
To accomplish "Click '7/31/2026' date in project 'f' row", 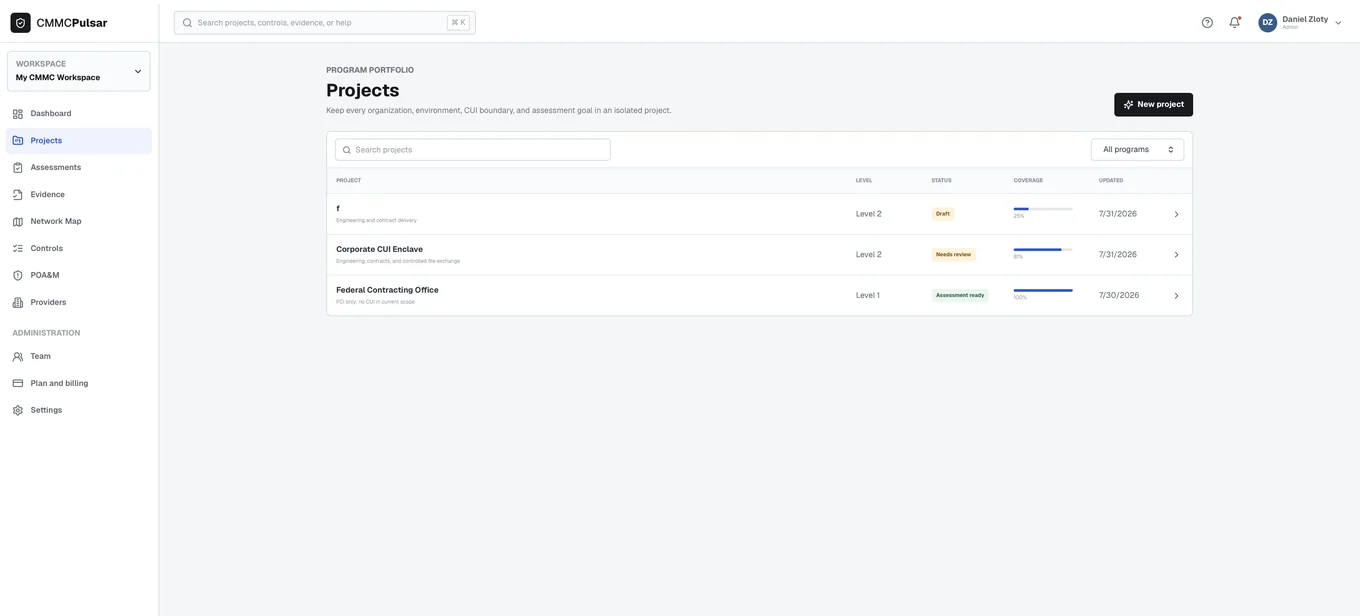I will [x=1118, y=214].
